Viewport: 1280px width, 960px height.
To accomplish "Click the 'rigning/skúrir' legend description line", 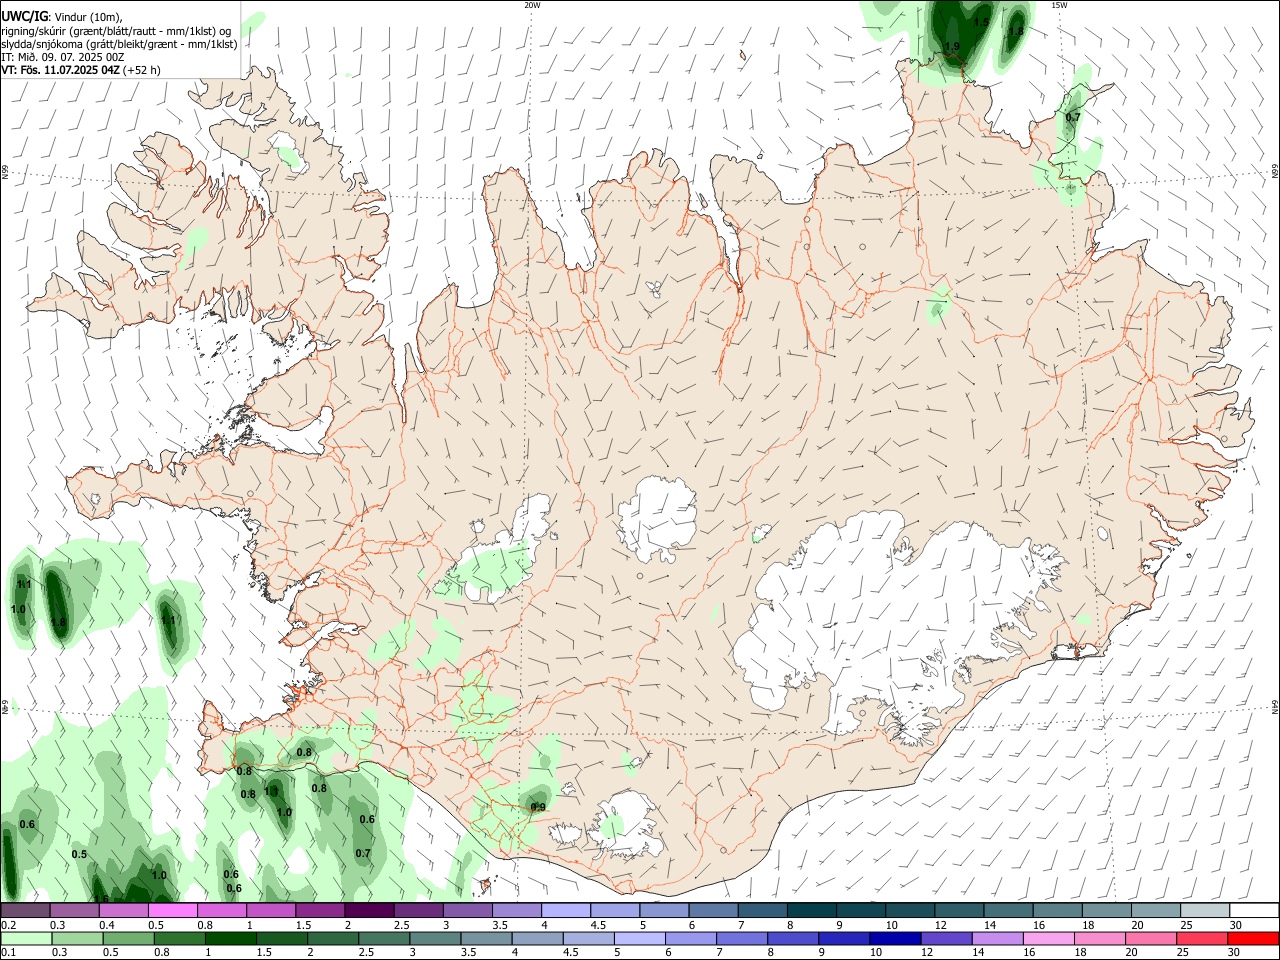I will 118,31.
